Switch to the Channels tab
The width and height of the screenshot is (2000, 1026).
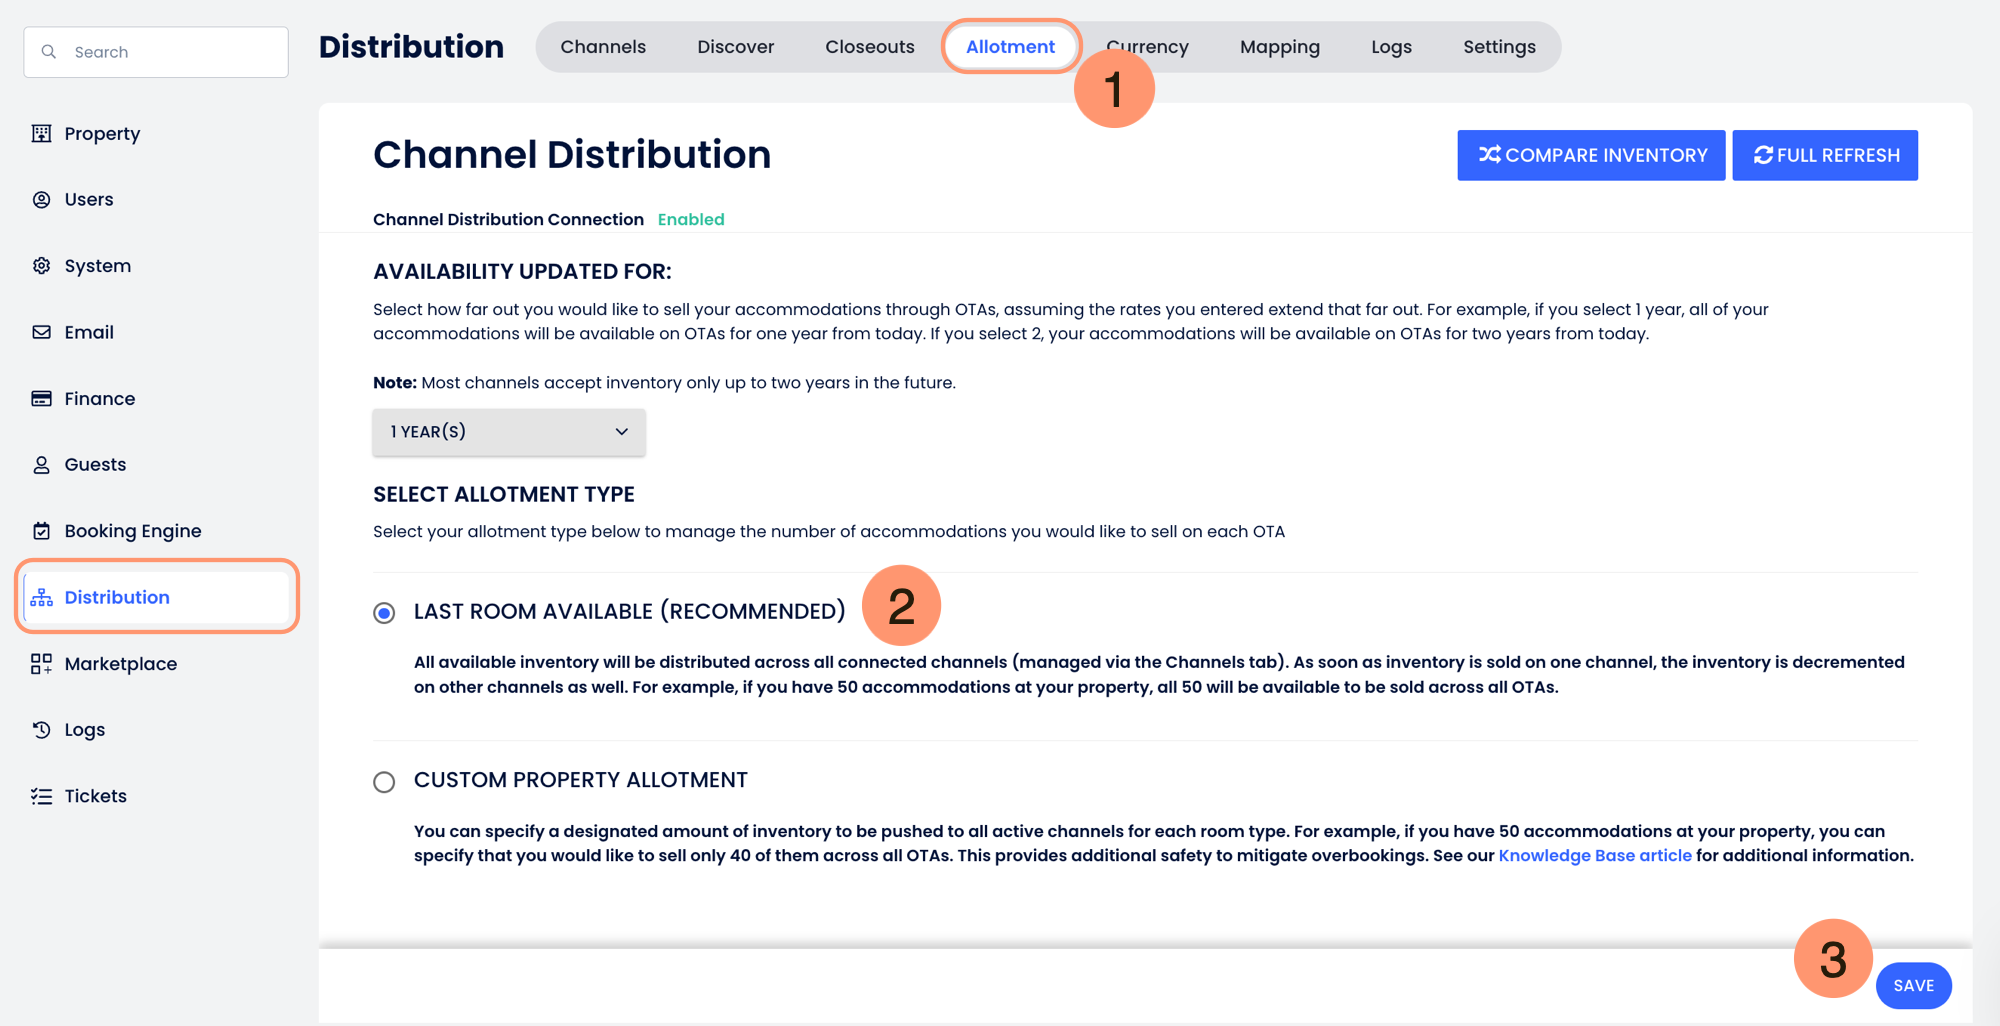point(603,47)
